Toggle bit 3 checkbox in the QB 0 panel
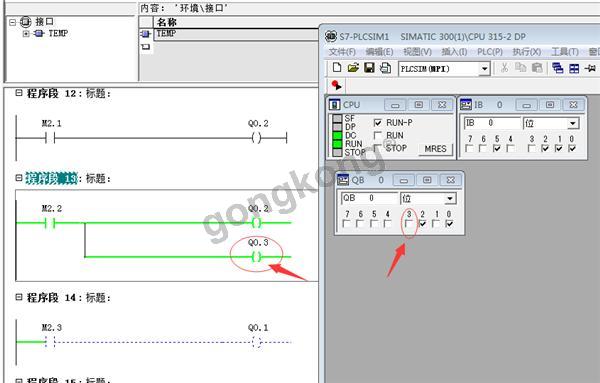Image resolution: width=600 pixels, height=383 pixels. click(x=409, y=224)
